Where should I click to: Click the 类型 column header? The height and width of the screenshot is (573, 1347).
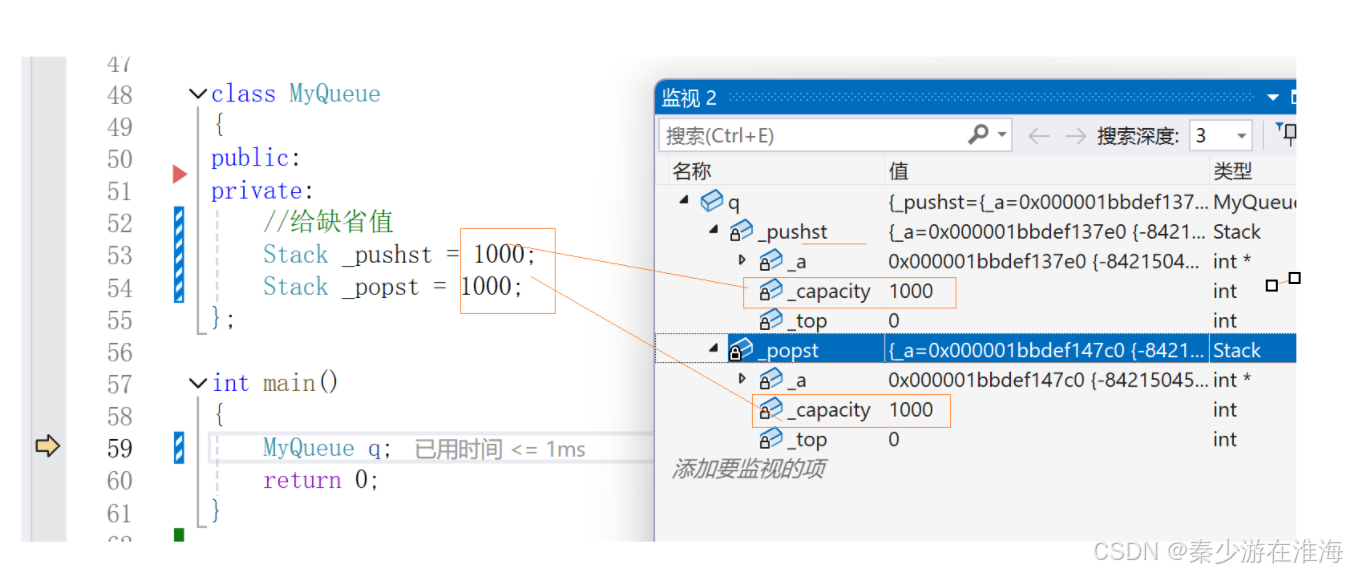[x=1233, y=171]
